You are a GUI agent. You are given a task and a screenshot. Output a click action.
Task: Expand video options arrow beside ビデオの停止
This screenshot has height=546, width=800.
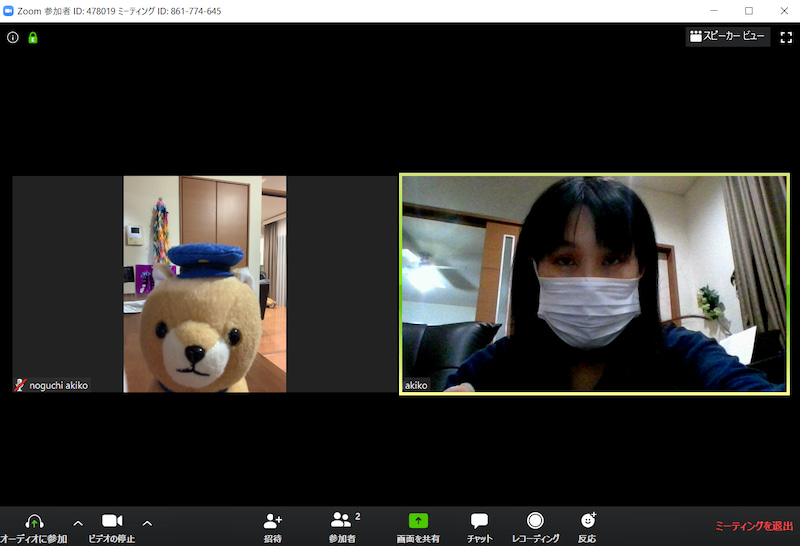point(147,523)
